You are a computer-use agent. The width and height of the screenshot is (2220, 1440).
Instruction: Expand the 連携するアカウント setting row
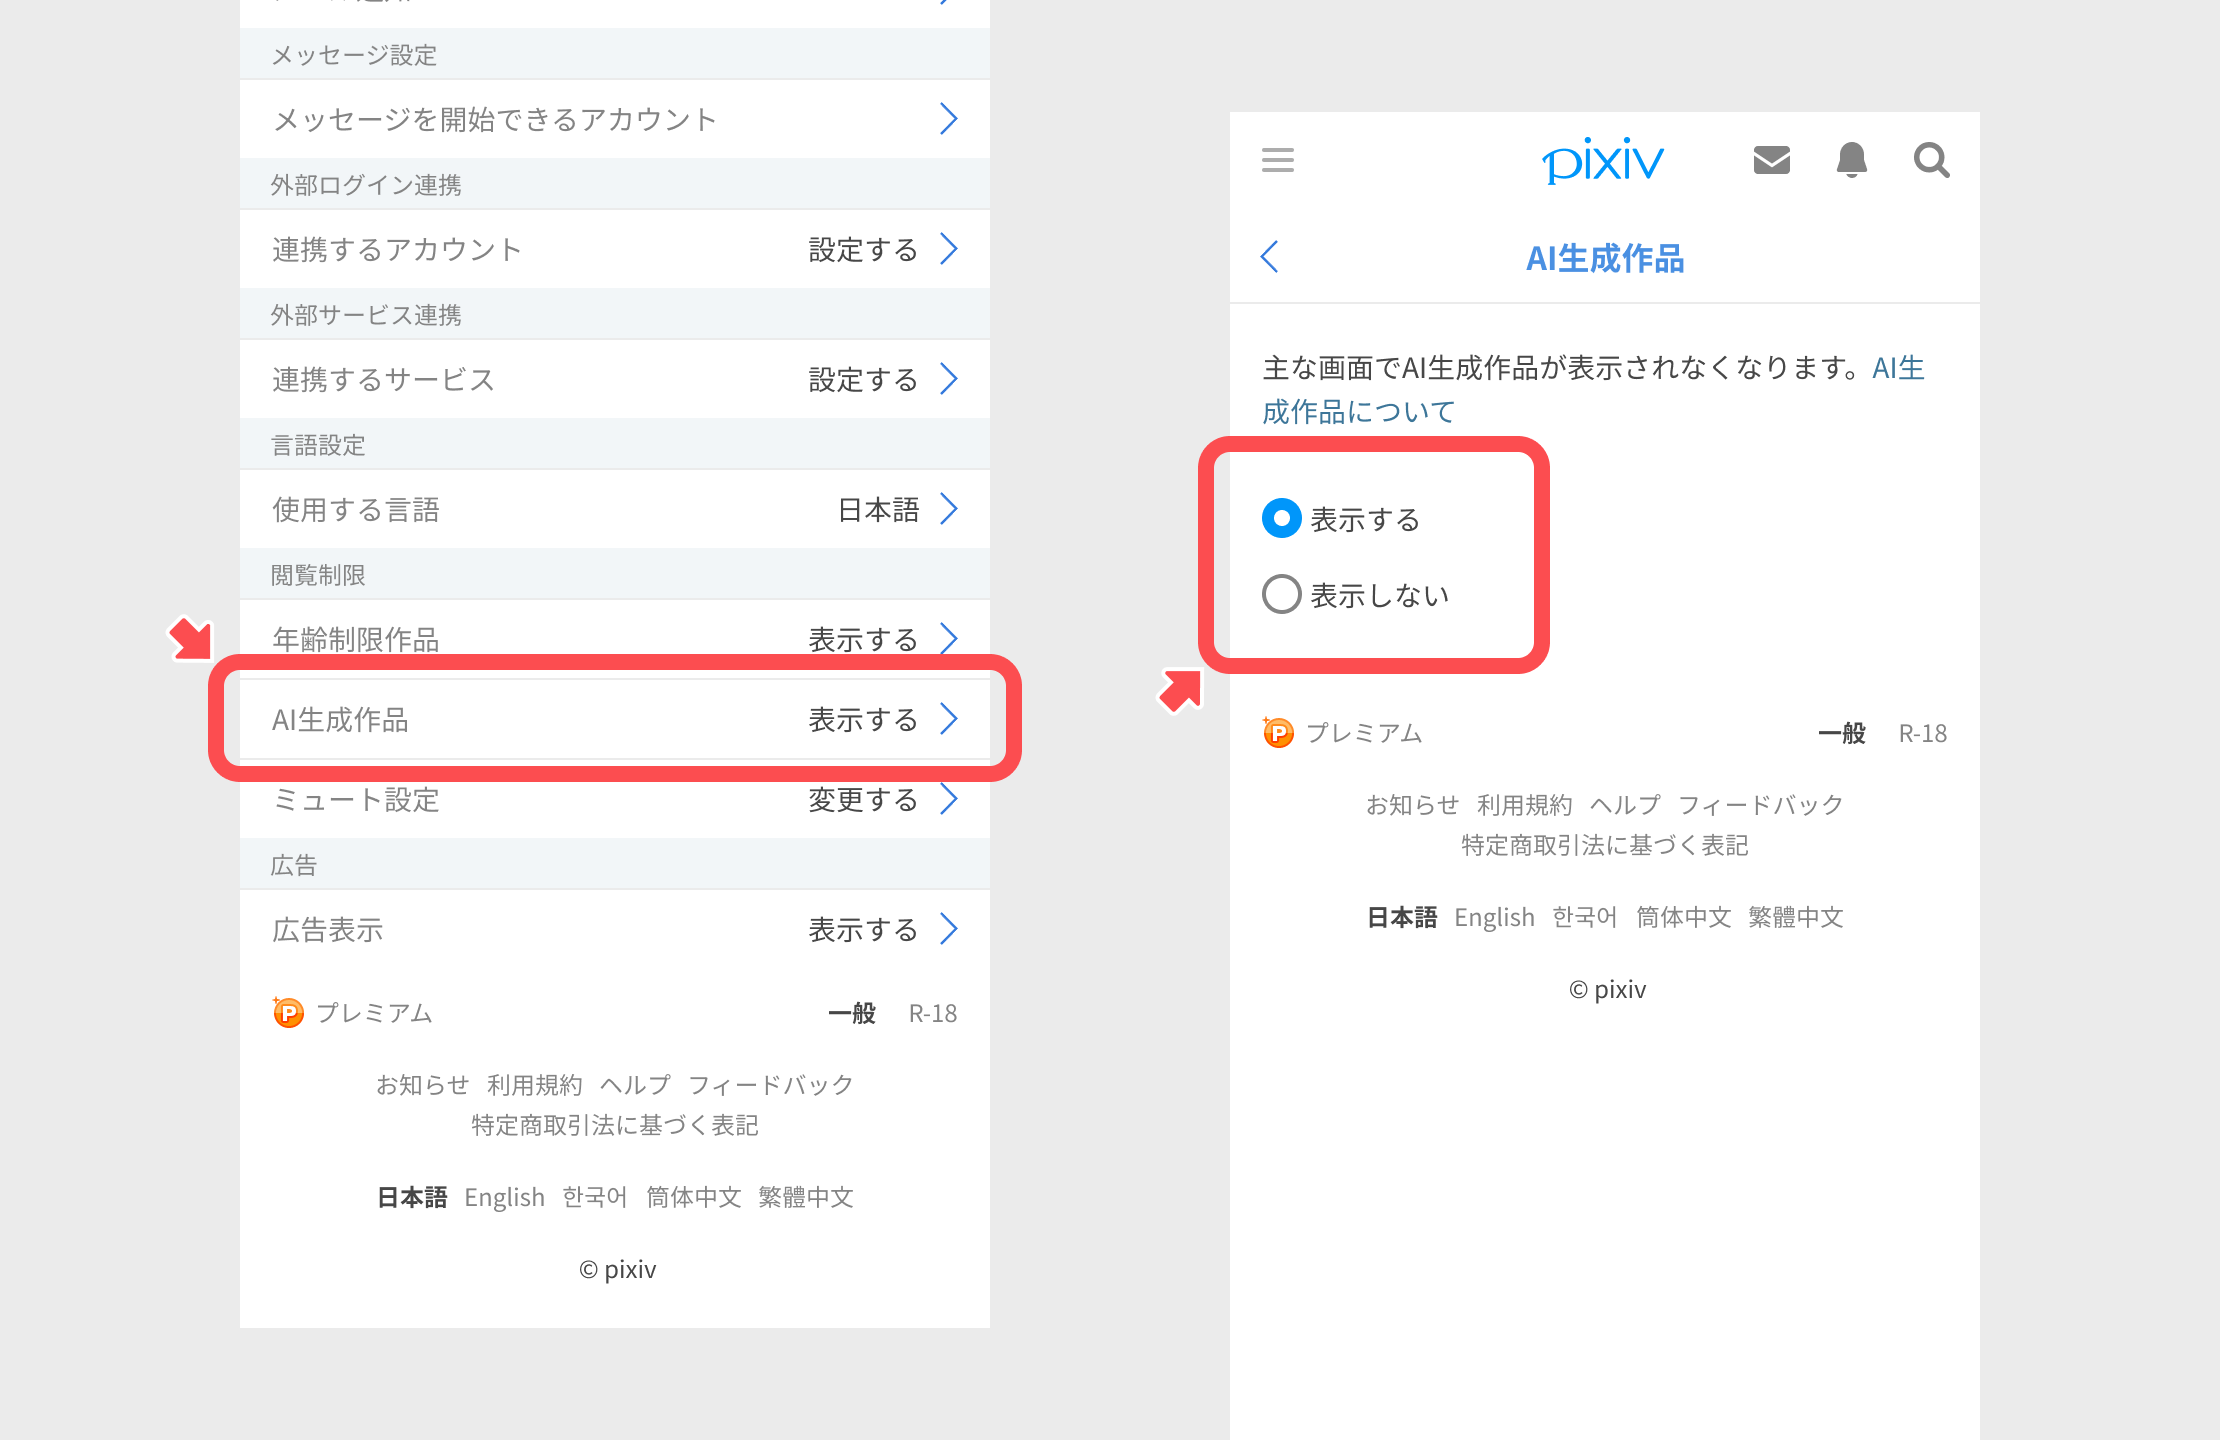click(x=614, y=249)
